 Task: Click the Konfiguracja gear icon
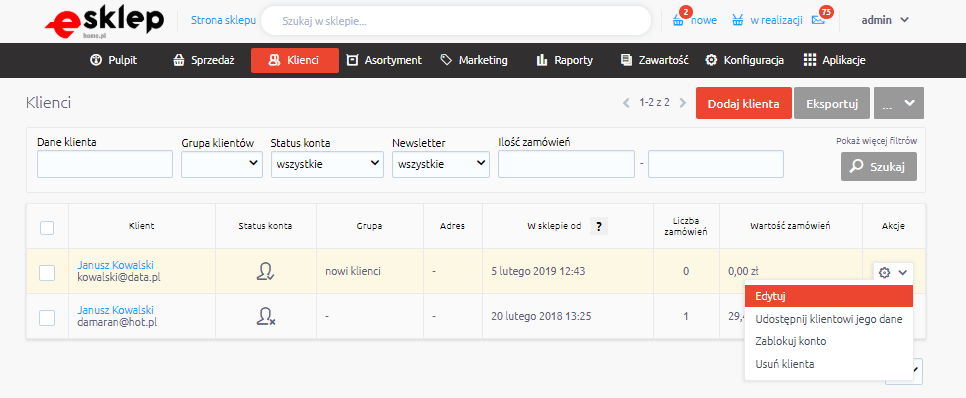[x=712, y=60]
